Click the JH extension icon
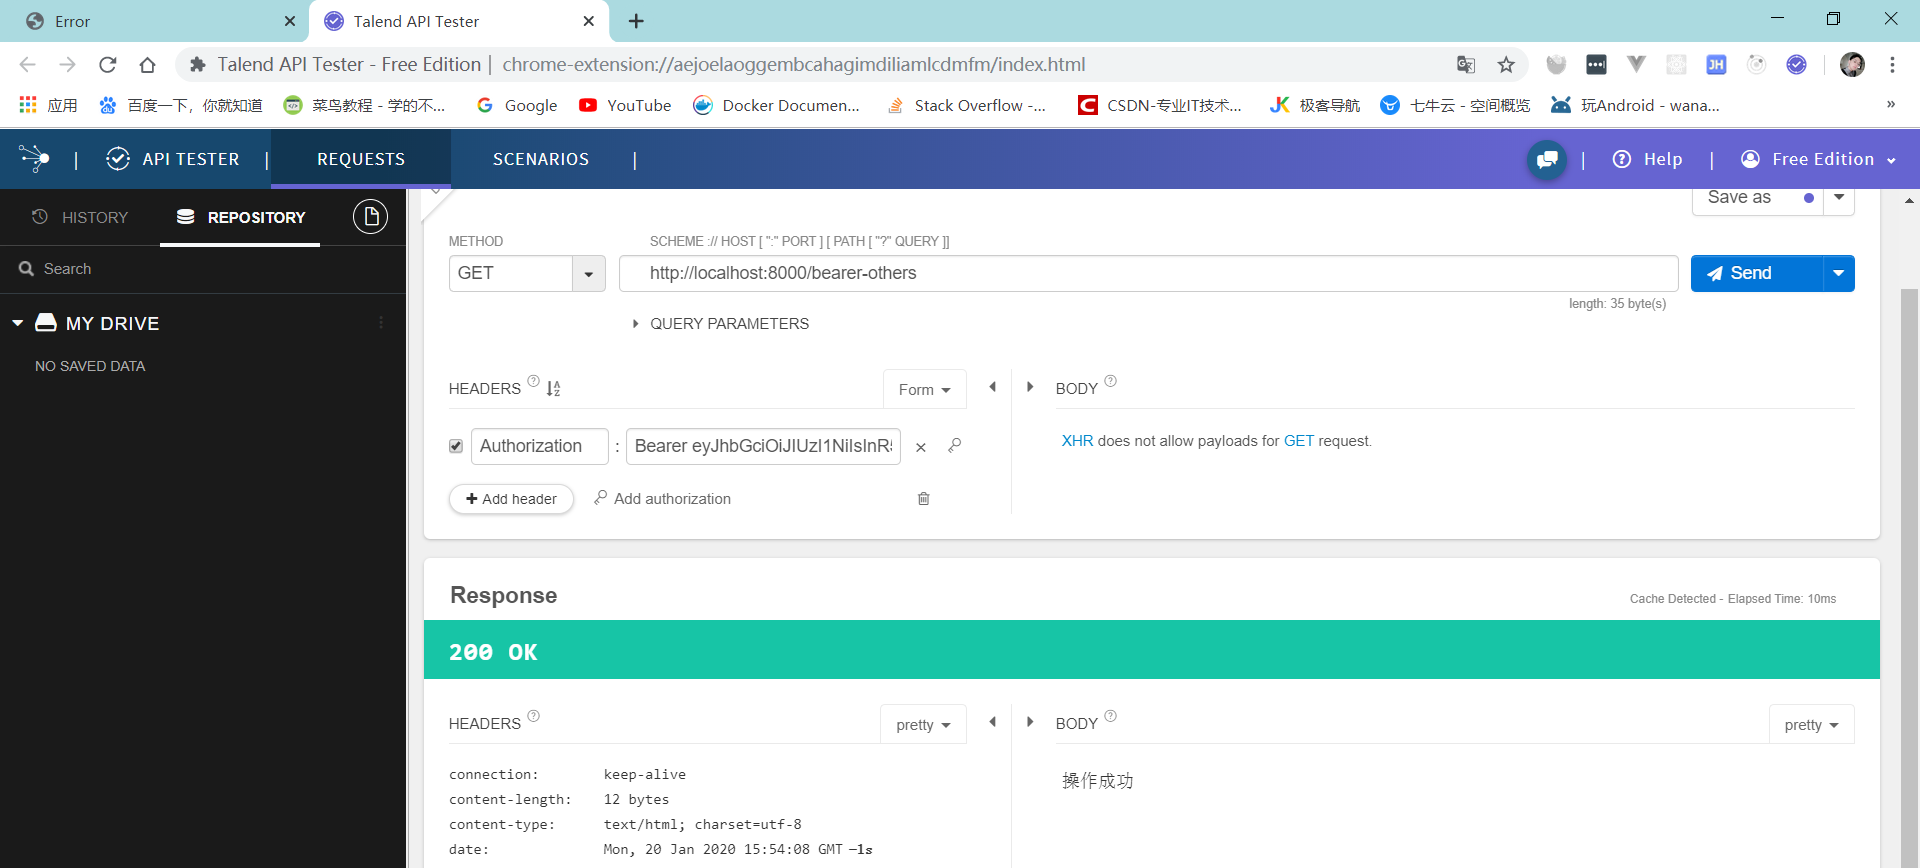1920x868 pixels. click(1717, 65)
